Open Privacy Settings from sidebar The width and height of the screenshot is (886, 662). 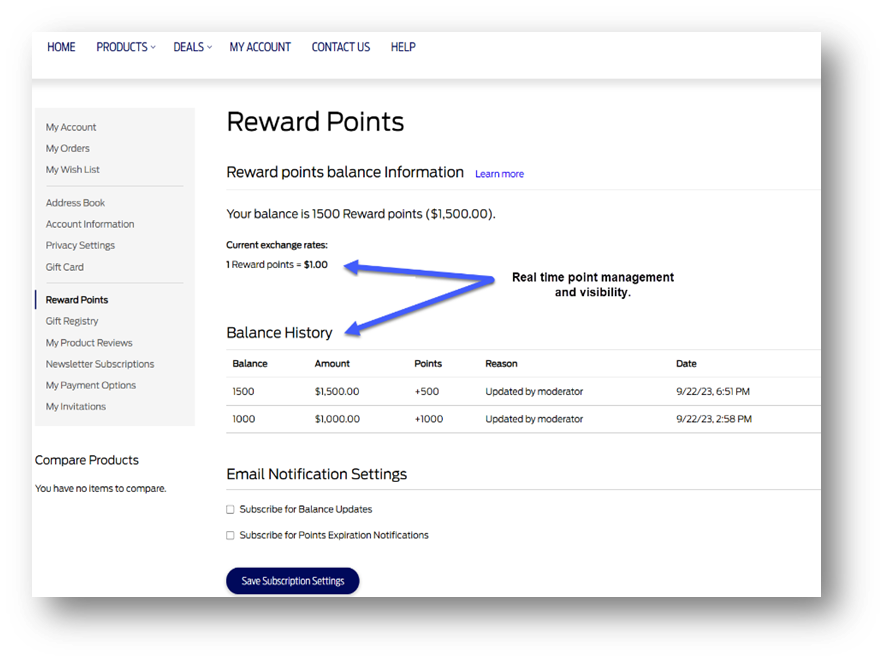(x=80, y=245)
